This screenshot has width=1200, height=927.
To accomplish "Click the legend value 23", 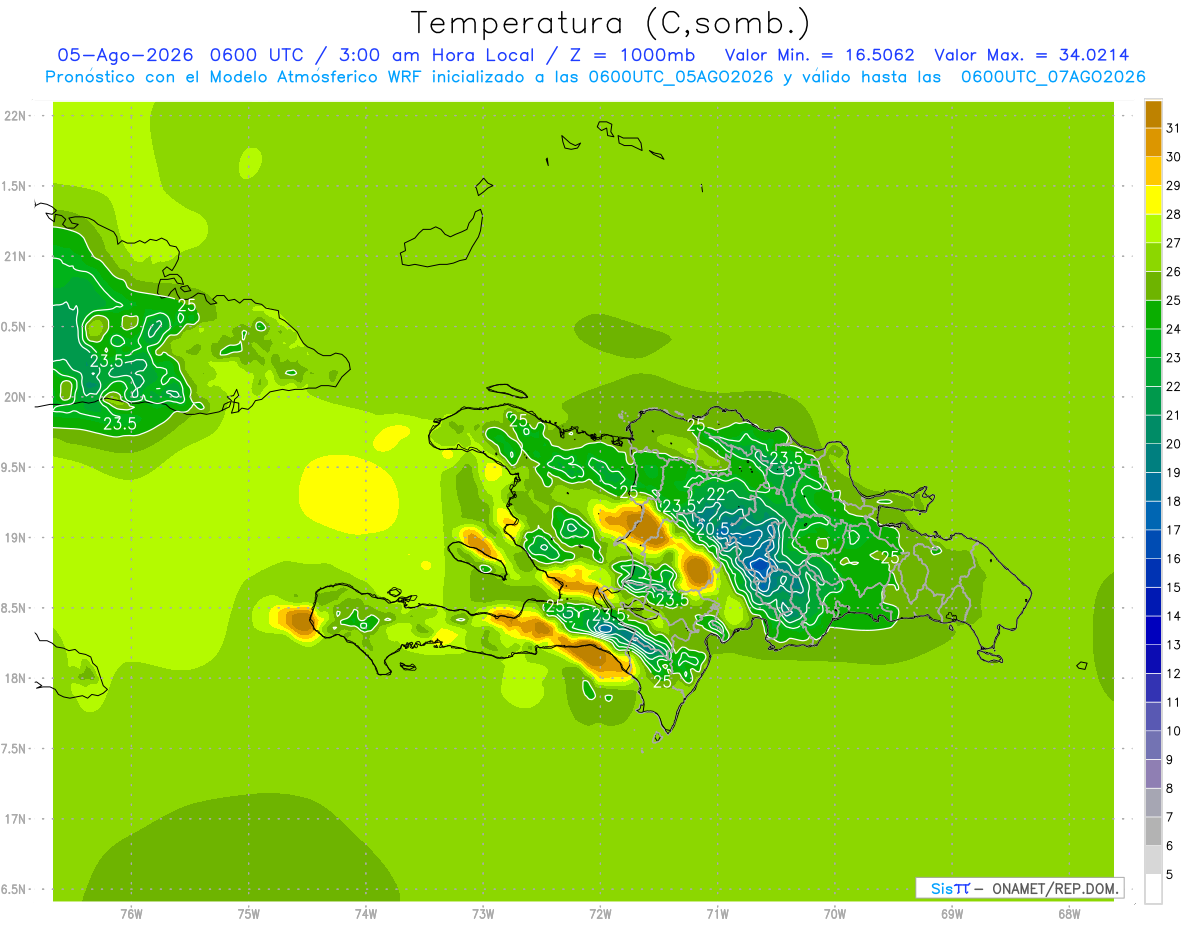I will tap(1173, 358).
